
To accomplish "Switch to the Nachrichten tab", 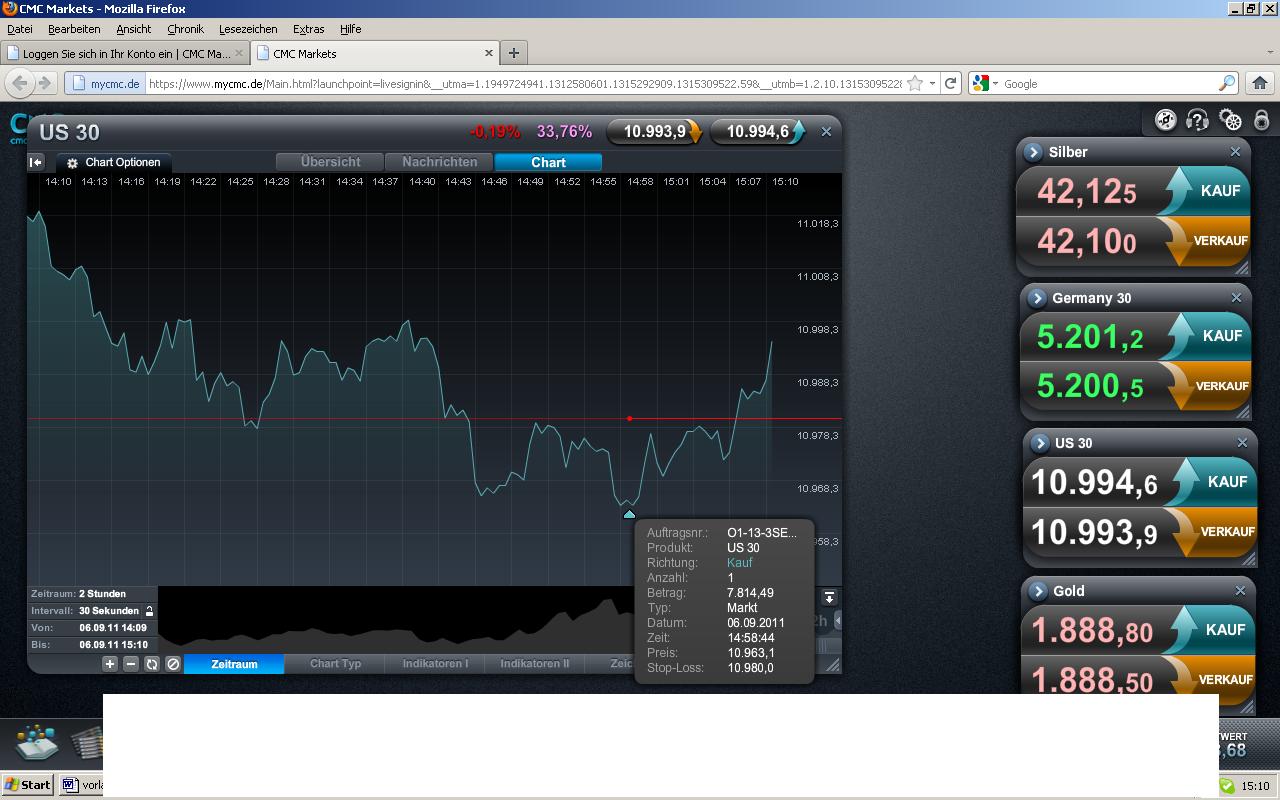I will coord(439,162).
